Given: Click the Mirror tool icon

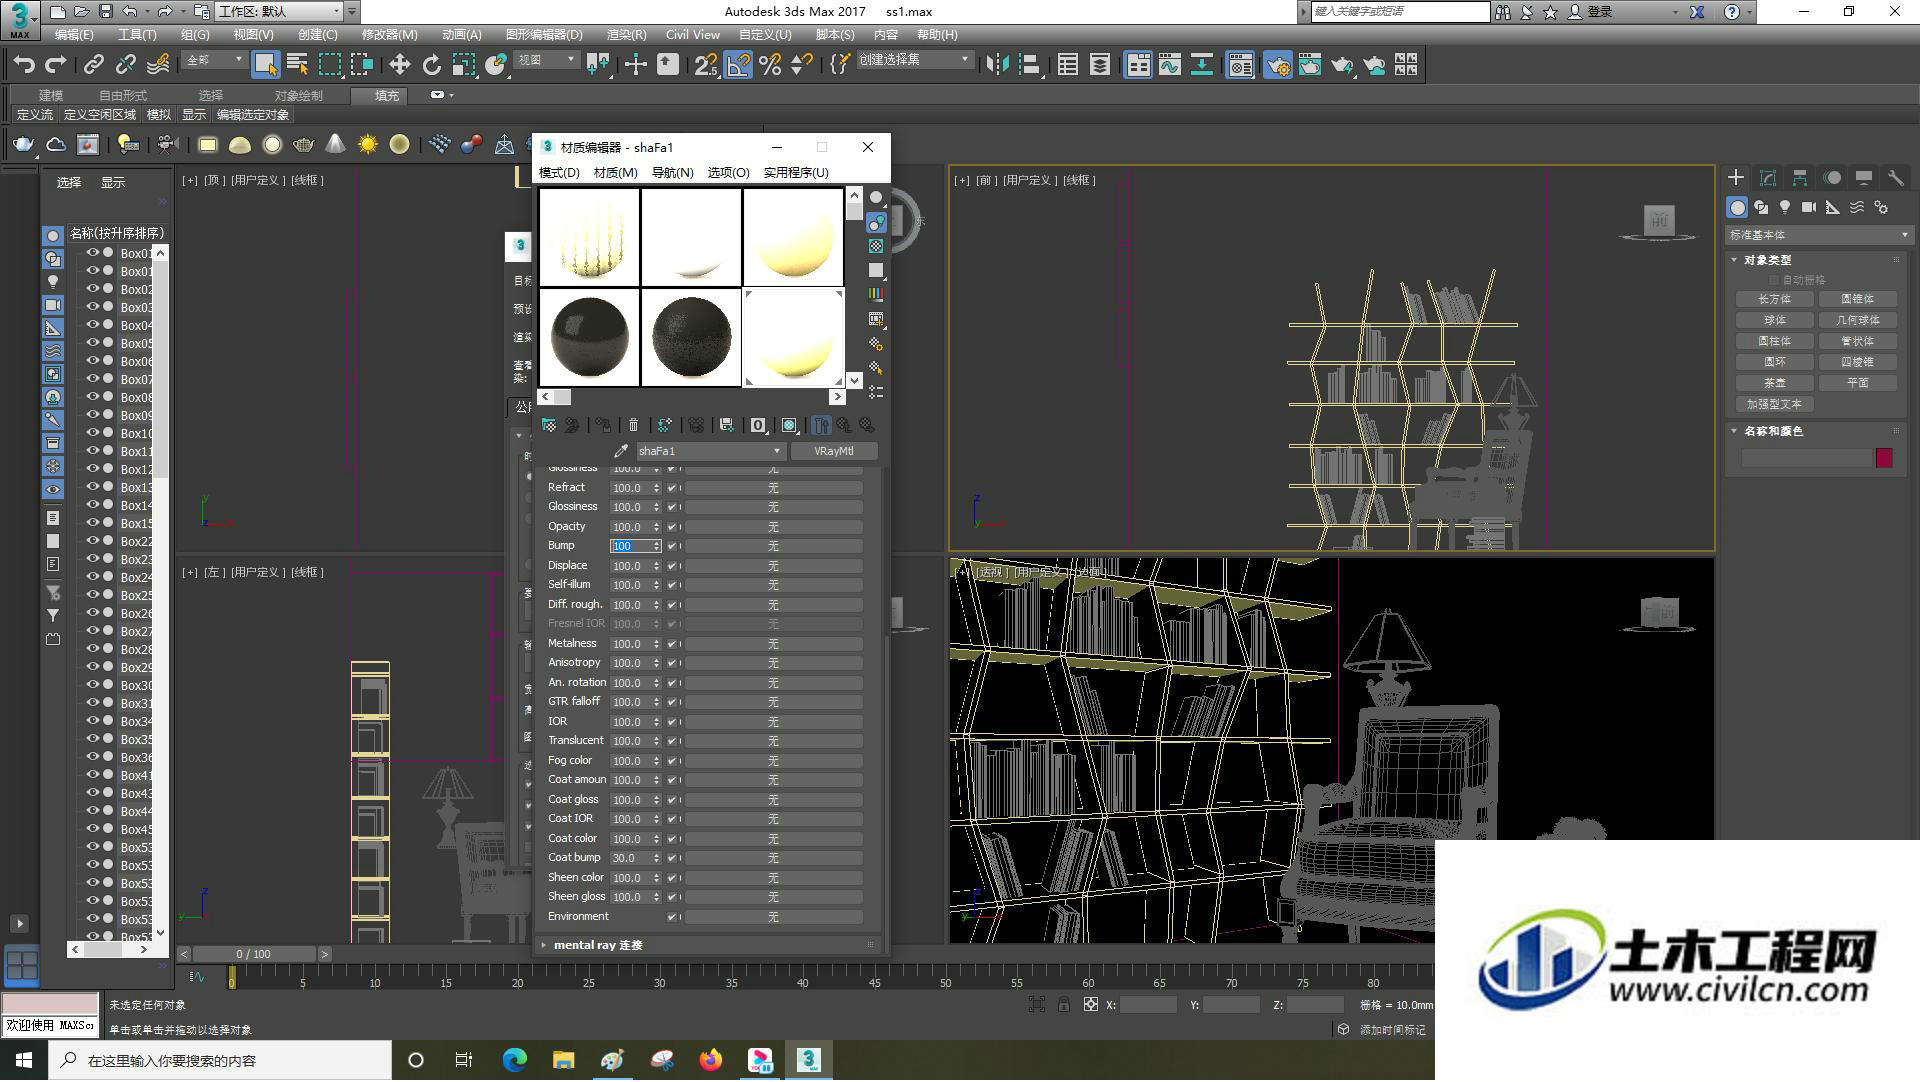Looking at the screenshot, I should pos(997,65).
